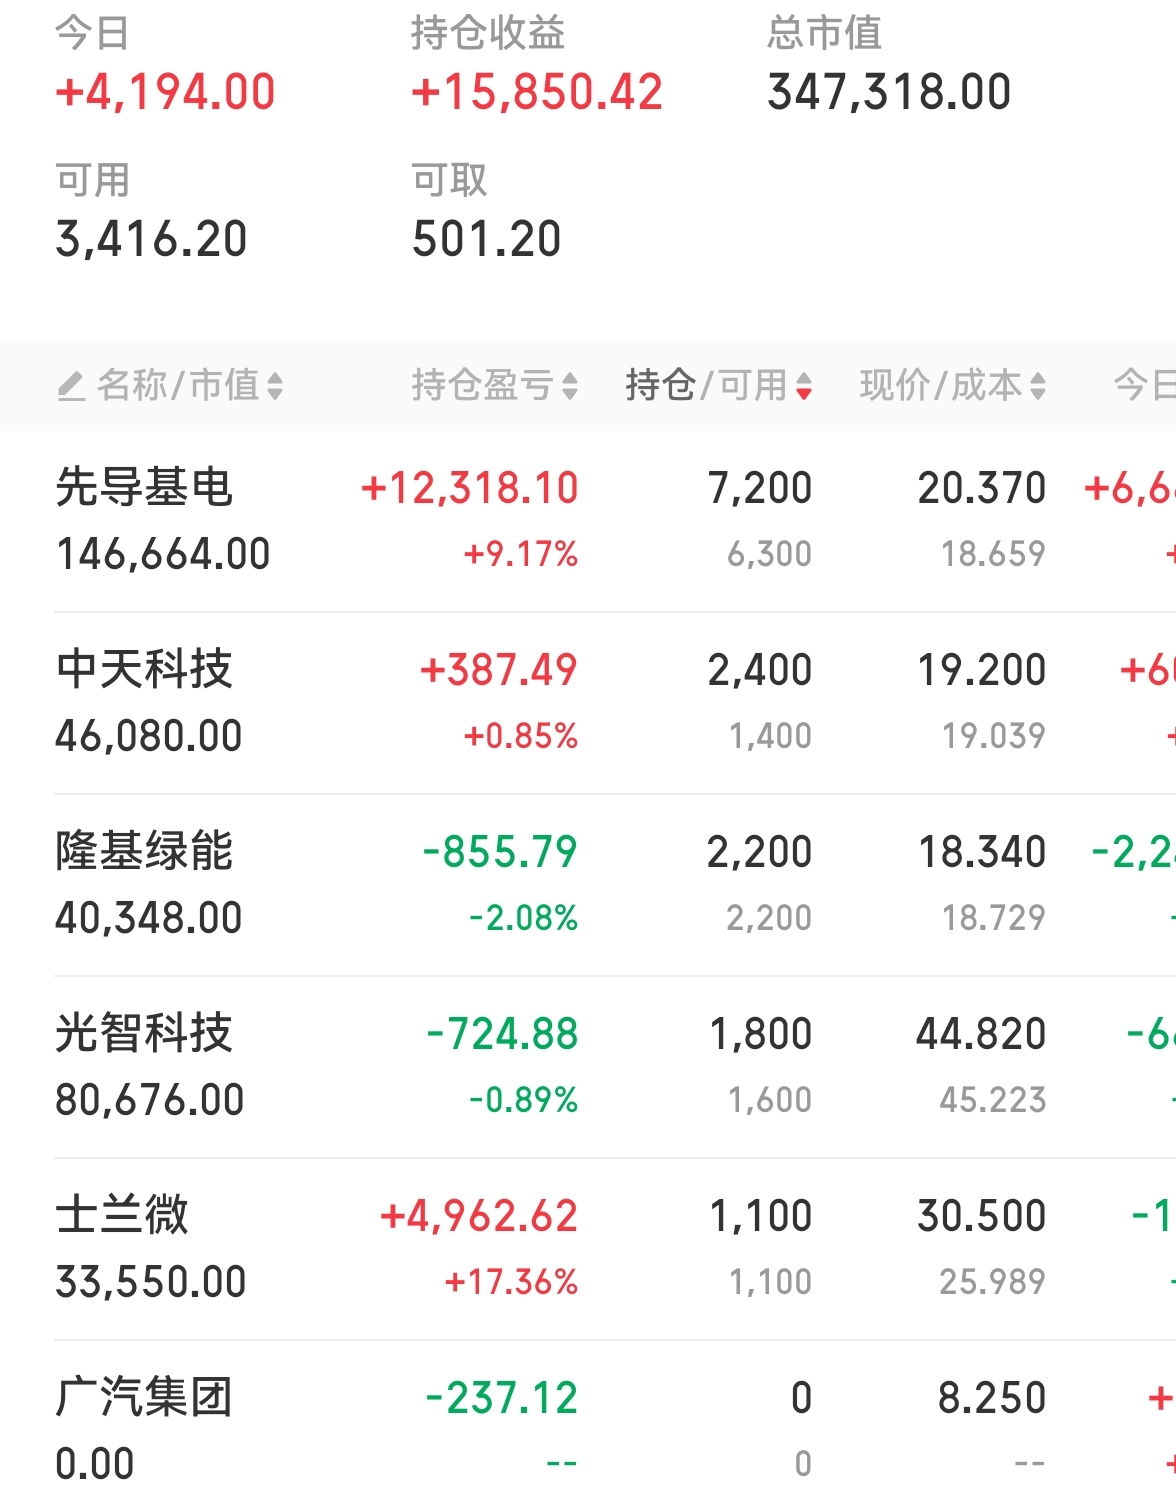The width and height of the screenshot is (1176, 1509).
Task: Click the sort arrows next to 持仓盈亏
Action: pos(570,386)
